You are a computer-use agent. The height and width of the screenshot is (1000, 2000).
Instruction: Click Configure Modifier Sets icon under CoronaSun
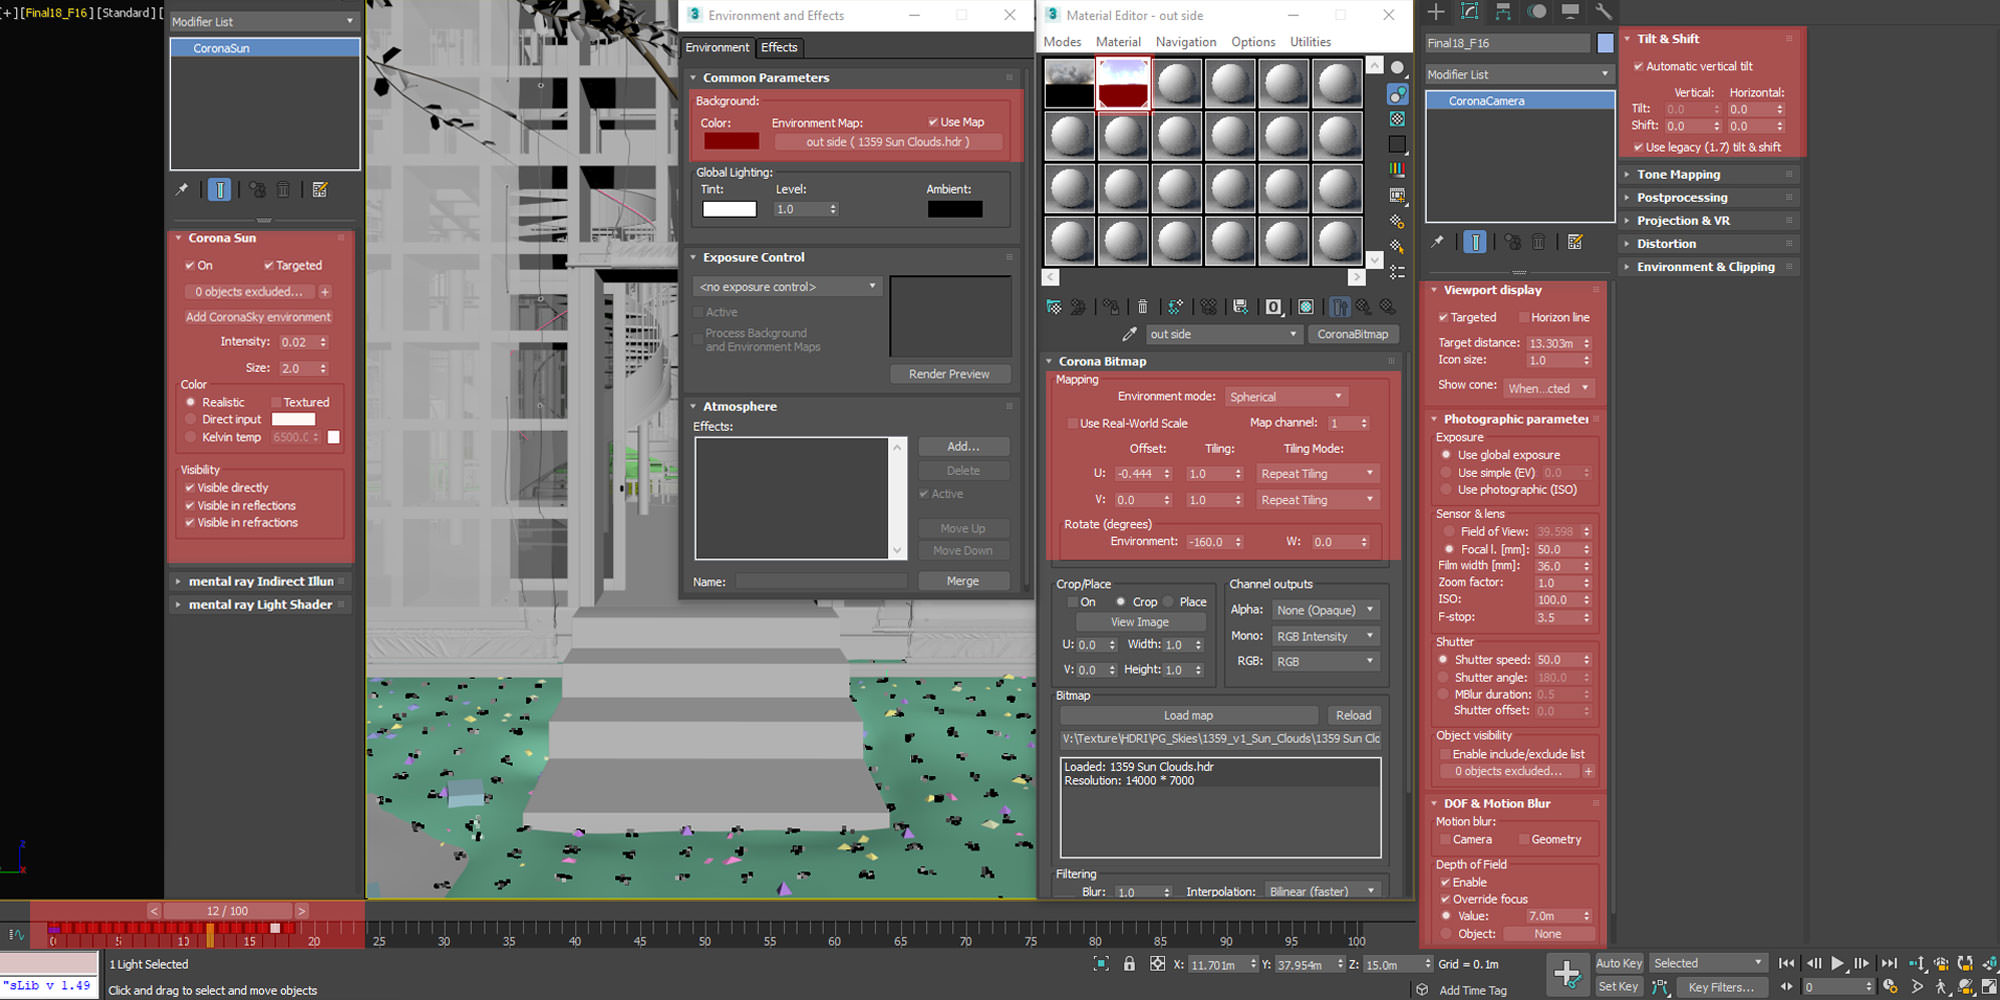(320, 190)
